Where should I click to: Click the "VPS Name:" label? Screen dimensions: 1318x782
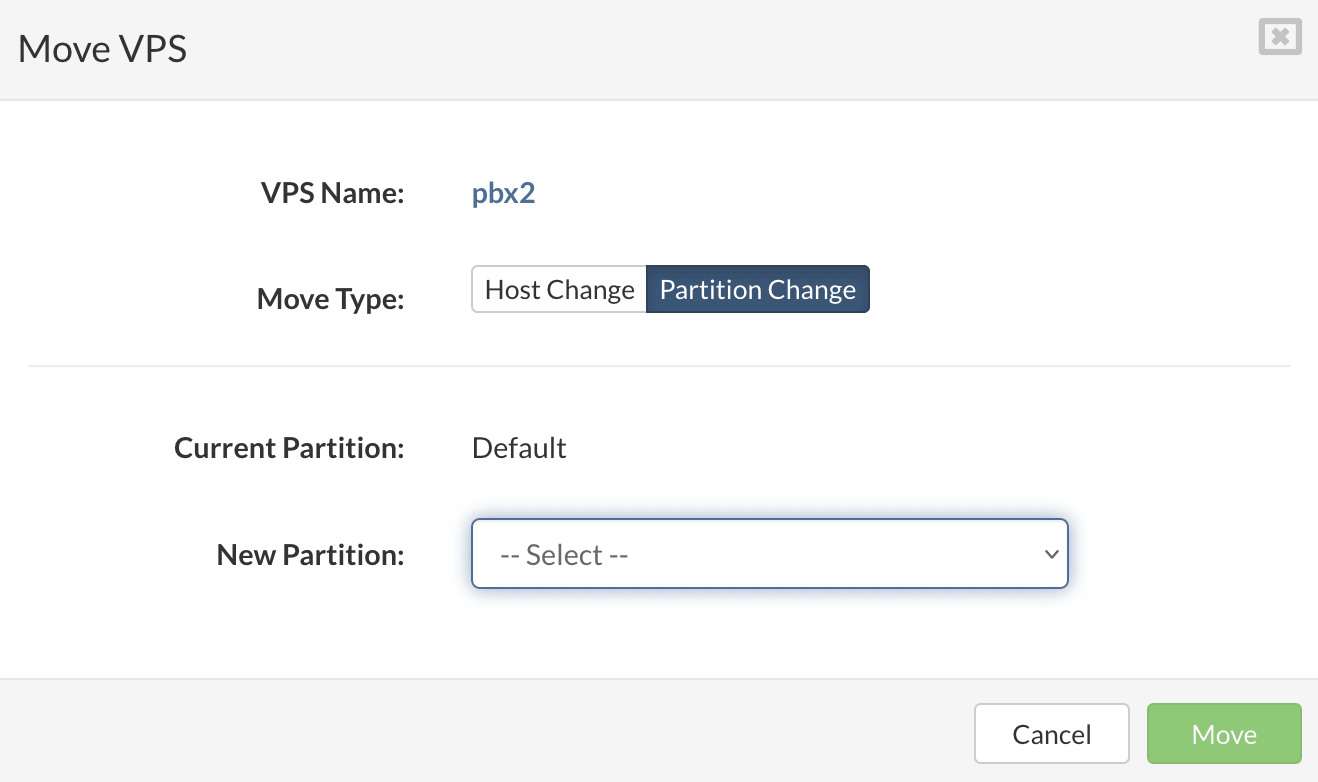point(332,193)
